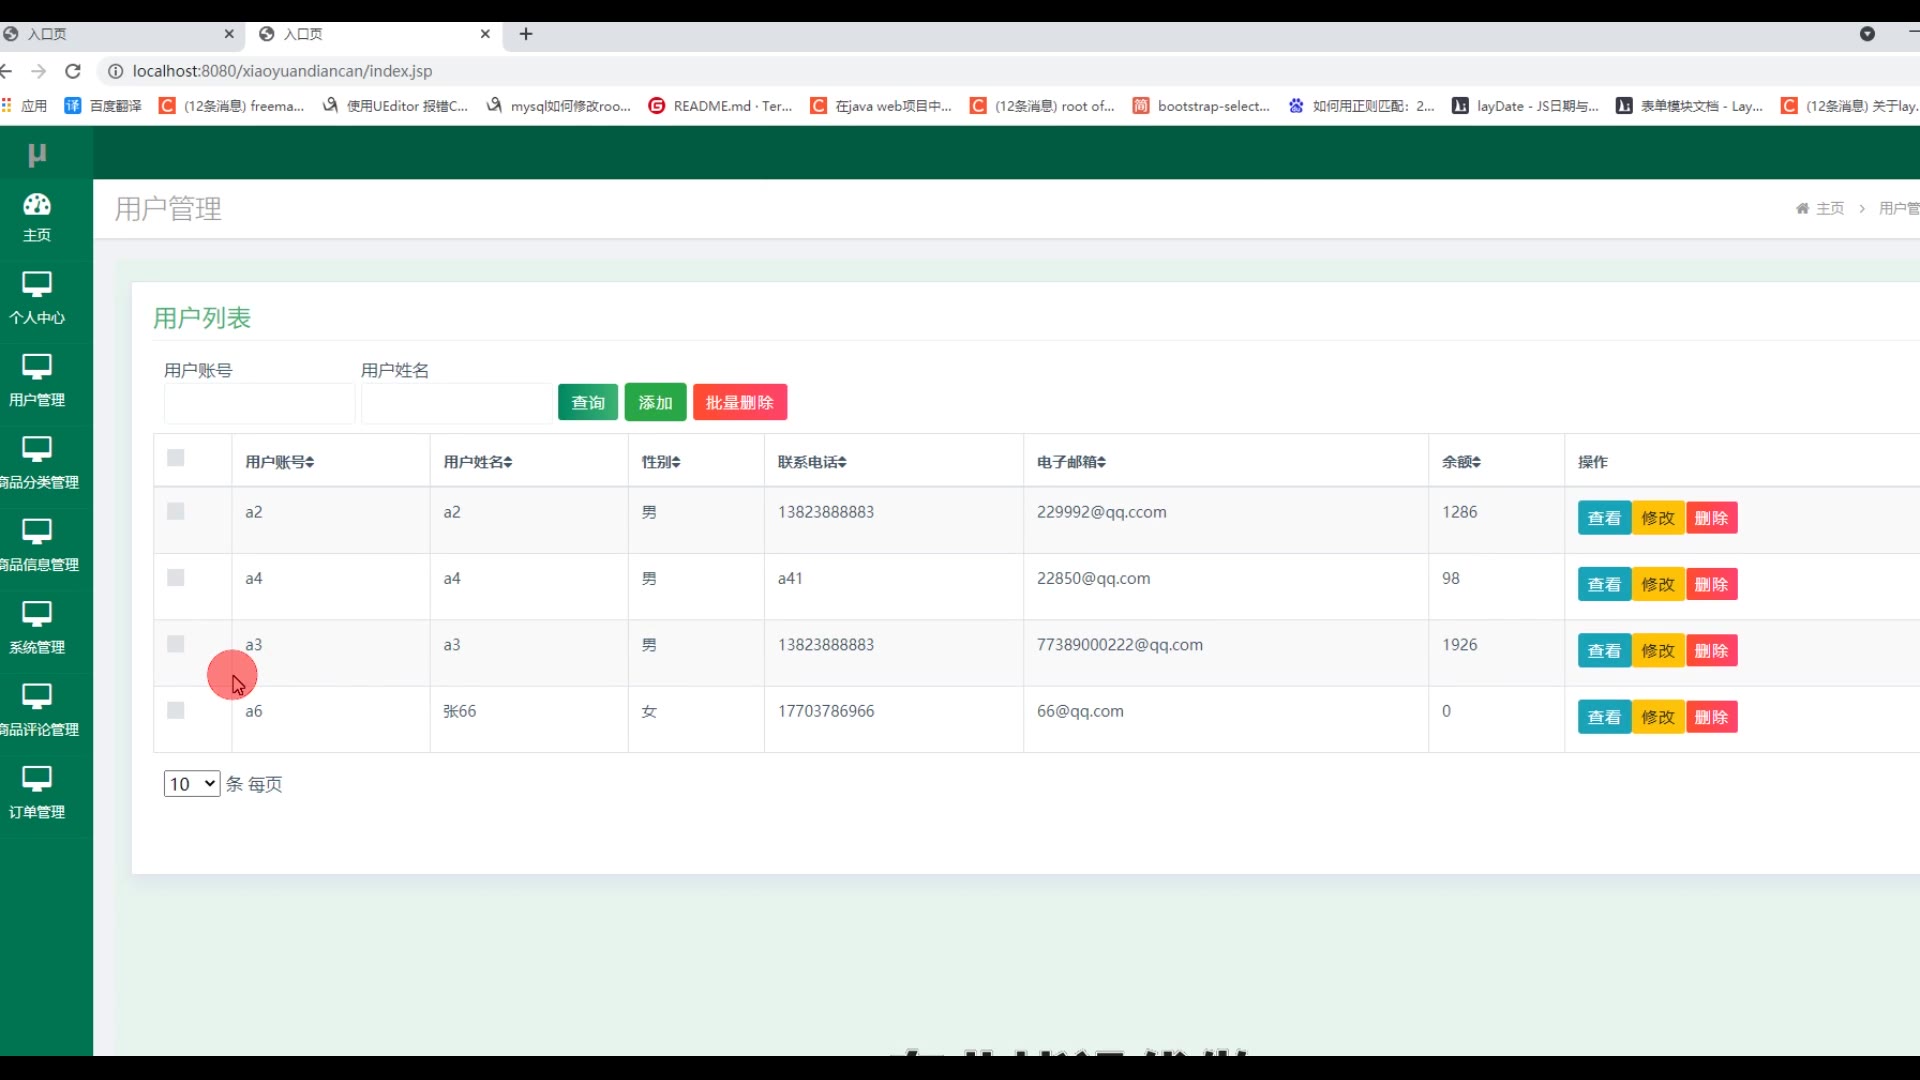This screenshot has width=1920, height=1080.
Task: Click the 个人中心 monitor icon
Action: [x=37, y=285]
